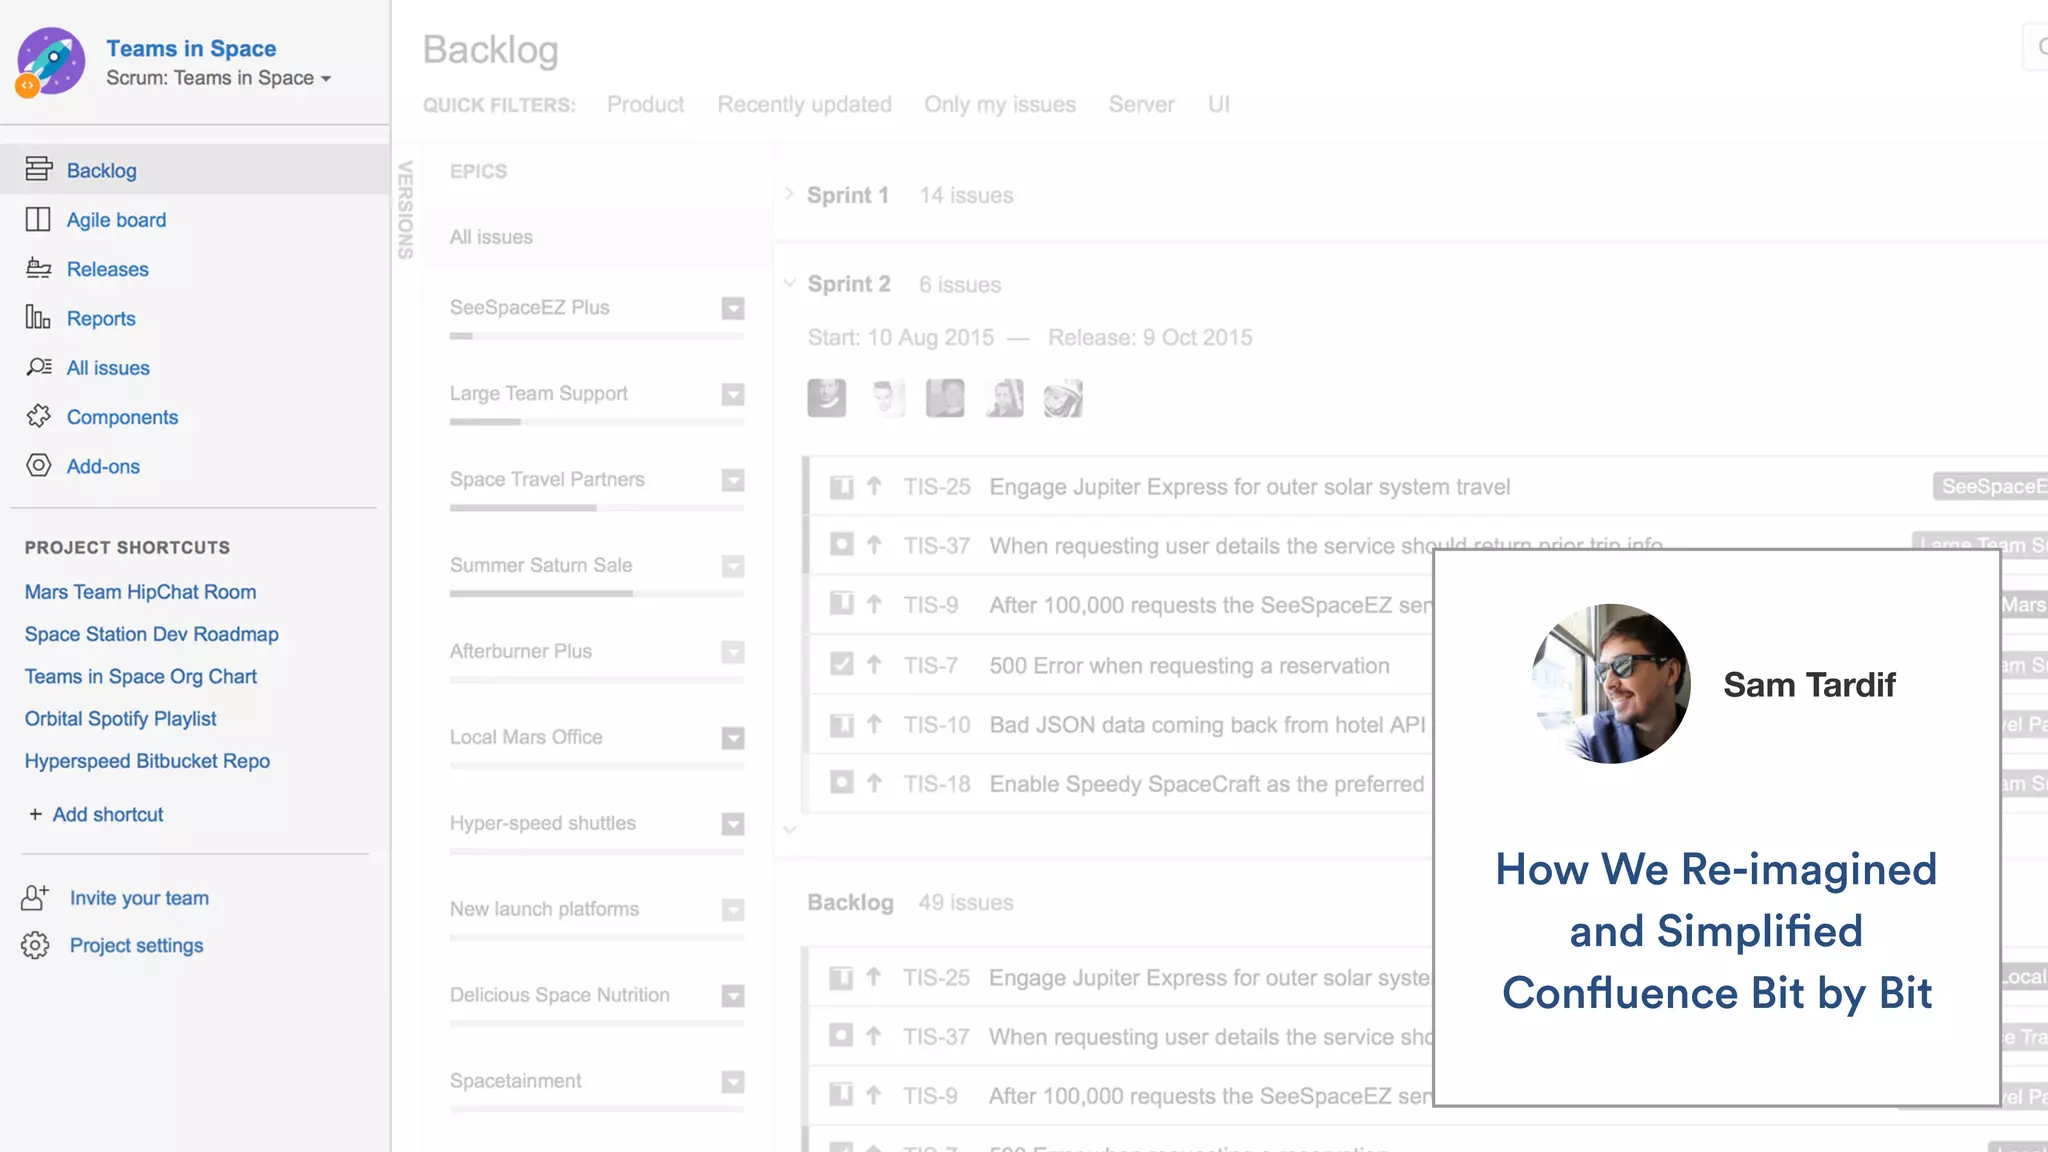Click issue type icon of TIS-37 in Sprint 2
The width and height of the screenshot is (2048, 1152).
842,545
